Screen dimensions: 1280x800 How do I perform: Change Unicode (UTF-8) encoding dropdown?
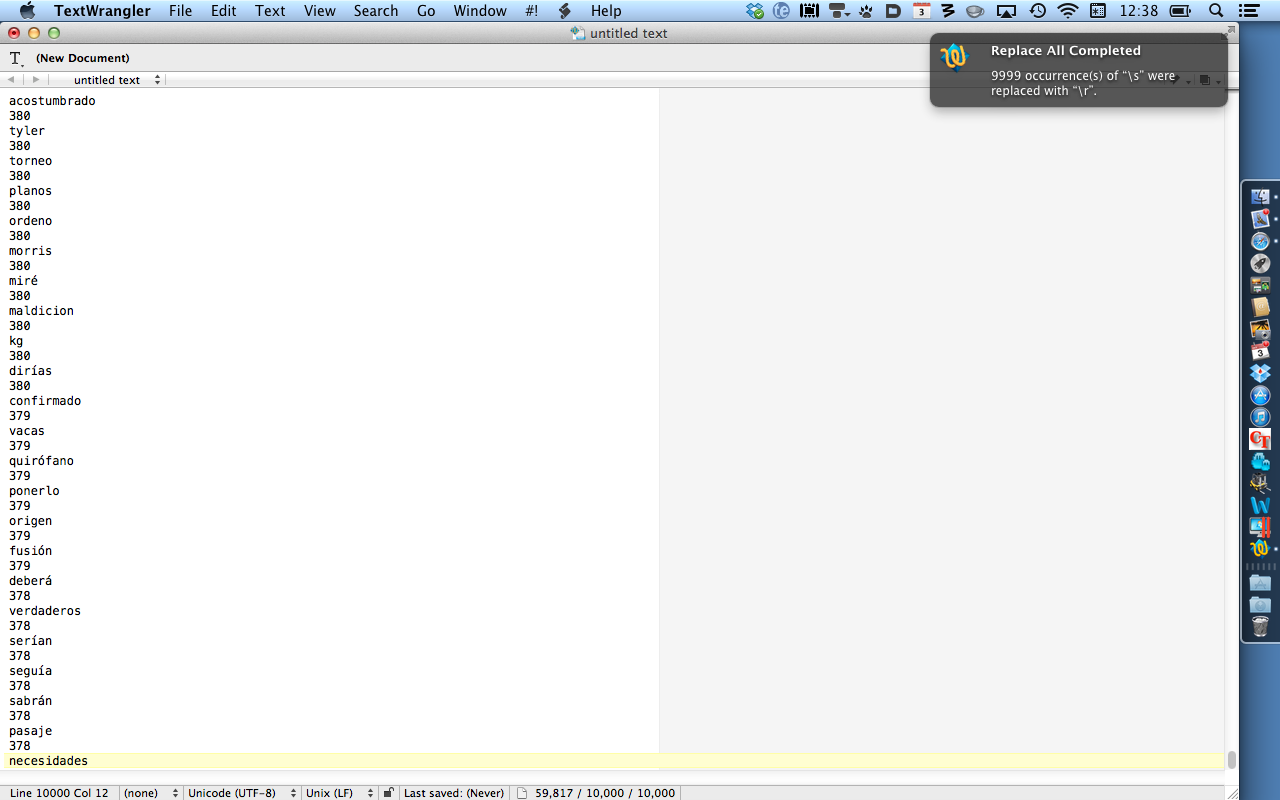240,793
